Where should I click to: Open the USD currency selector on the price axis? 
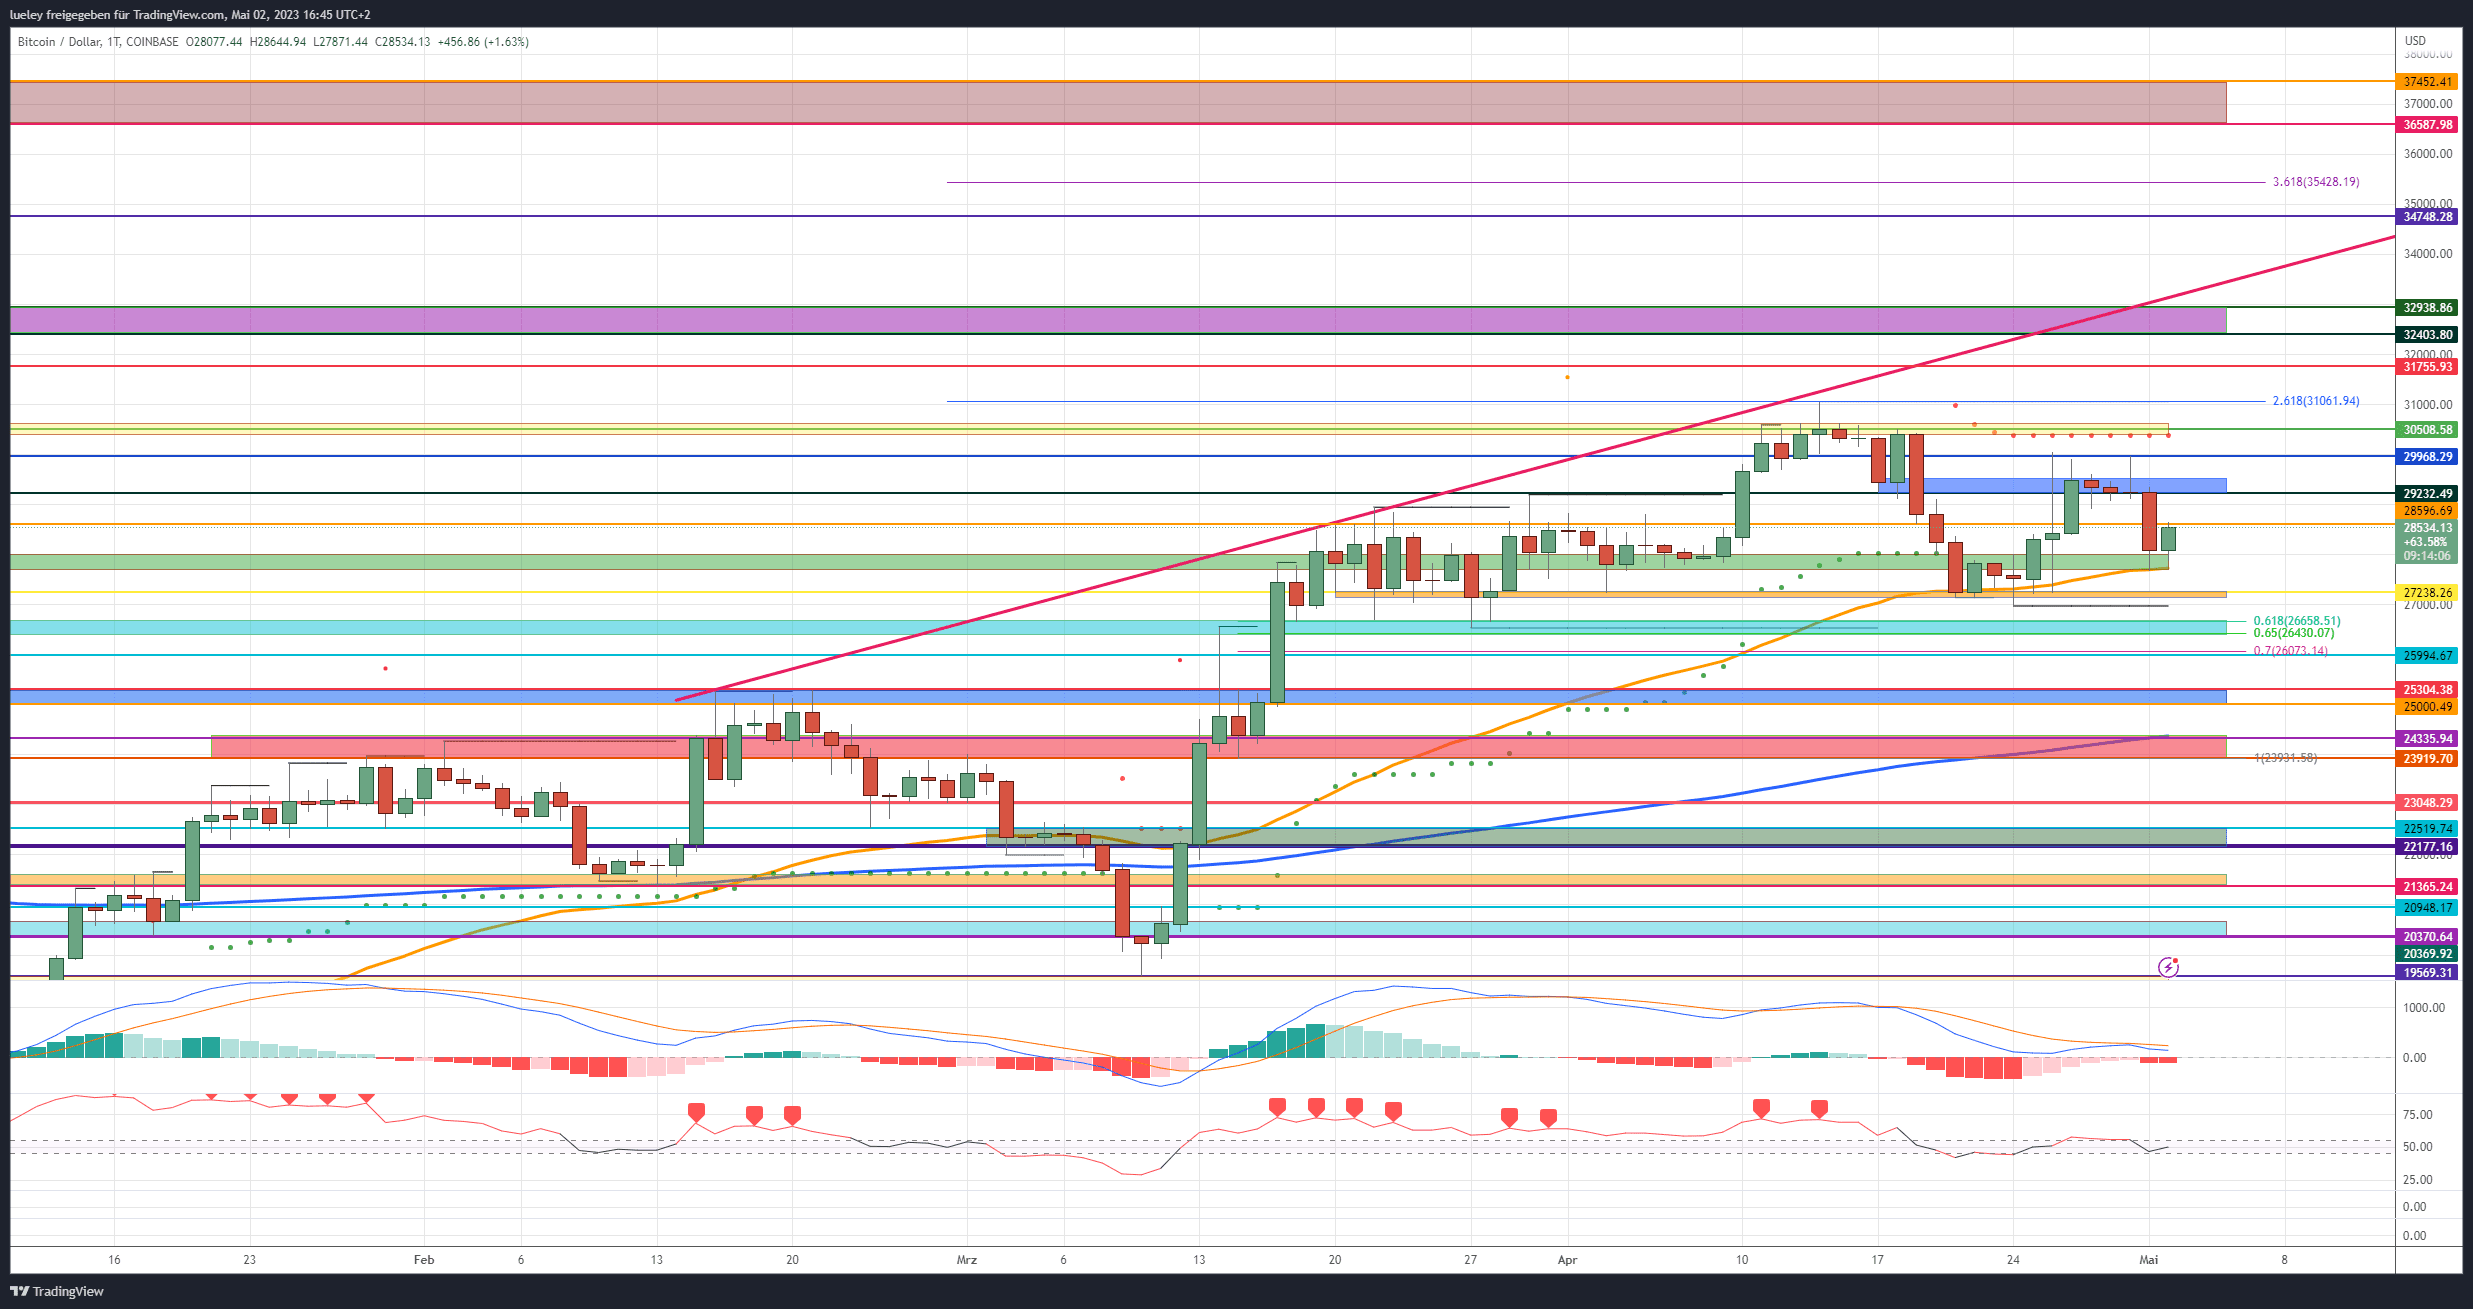pyautogui.click(x=2415, y=41)
